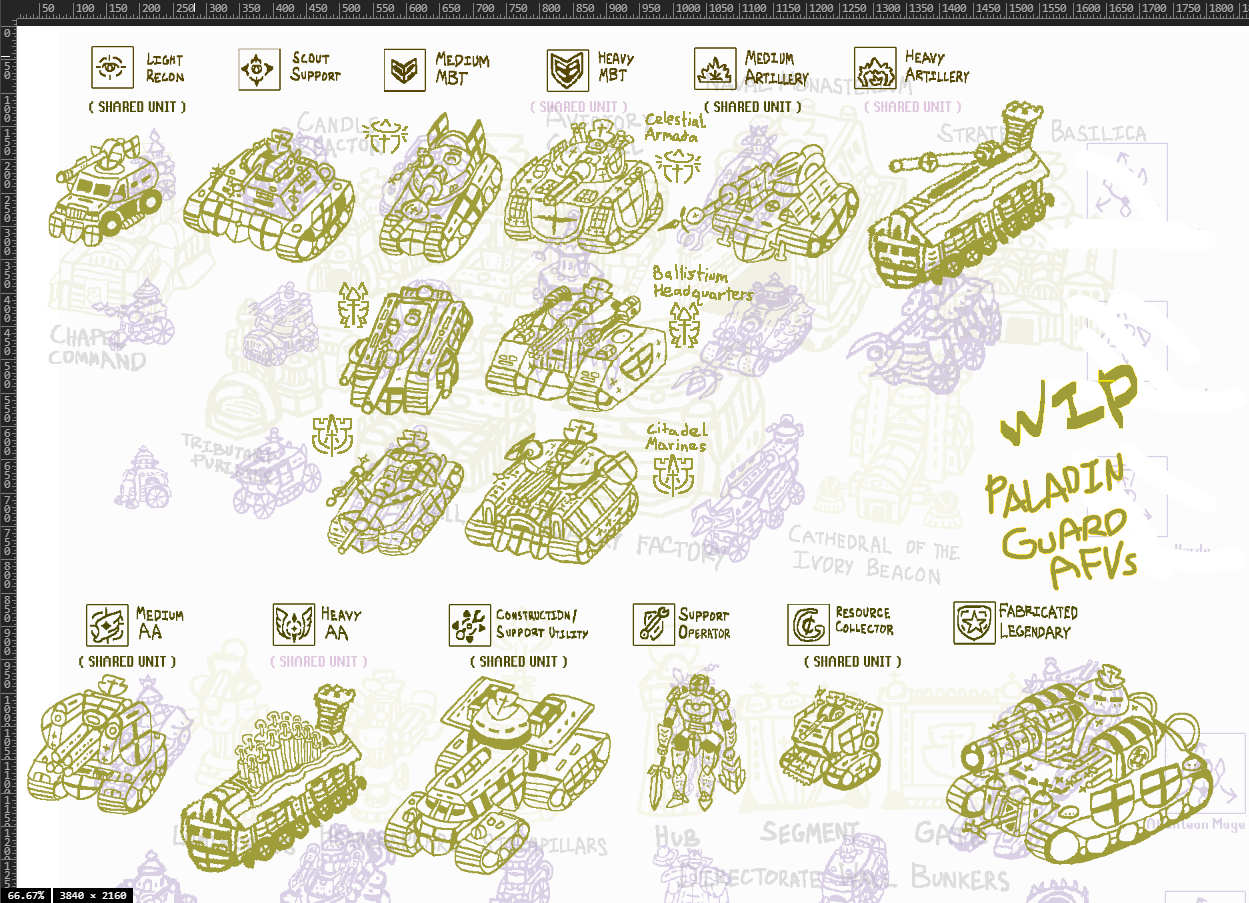The height and width of the screenshot is (903, 1249).
Task: Click the 'Heavy AA' label text
Action: 342,623
